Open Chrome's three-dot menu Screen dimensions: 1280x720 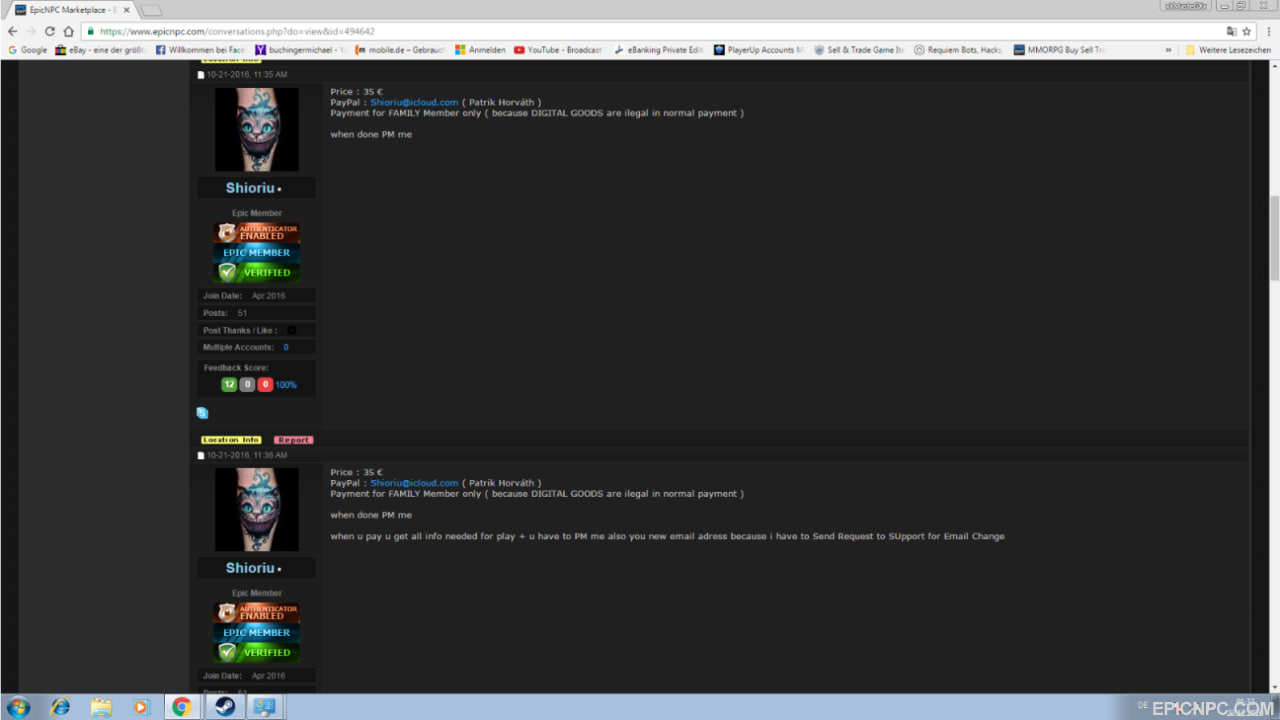coord(1266,31)
